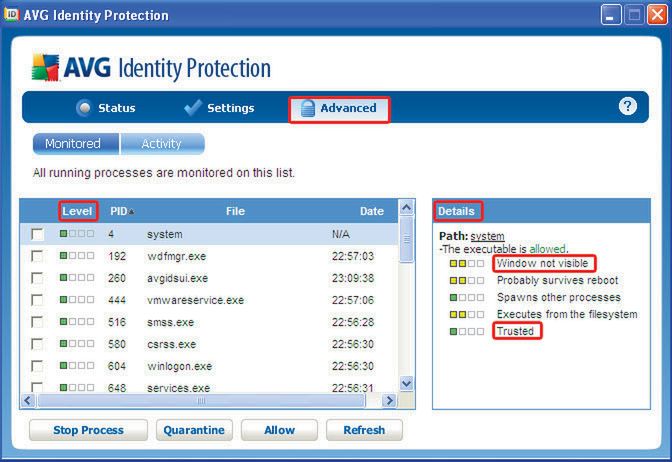This screenshot has height=462, width=672.
Task: Click the level indicator for csrss.exe
Action: click(77, 343)
